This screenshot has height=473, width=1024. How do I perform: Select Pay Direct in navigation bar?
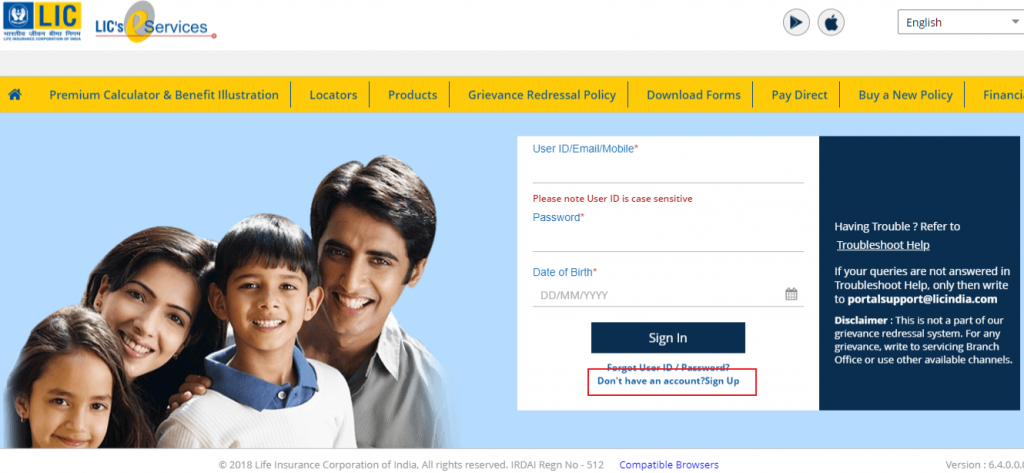799,95
